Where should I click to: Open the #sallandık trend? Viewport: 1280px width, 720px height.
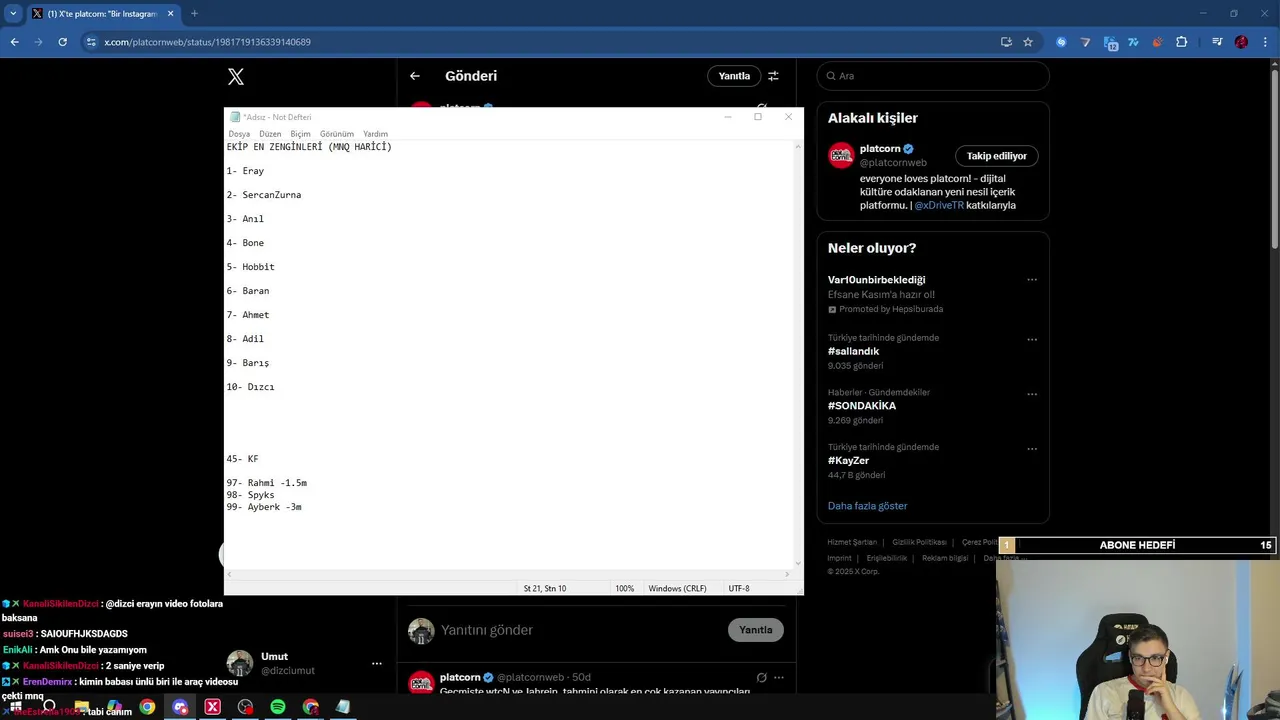(853, 351)
